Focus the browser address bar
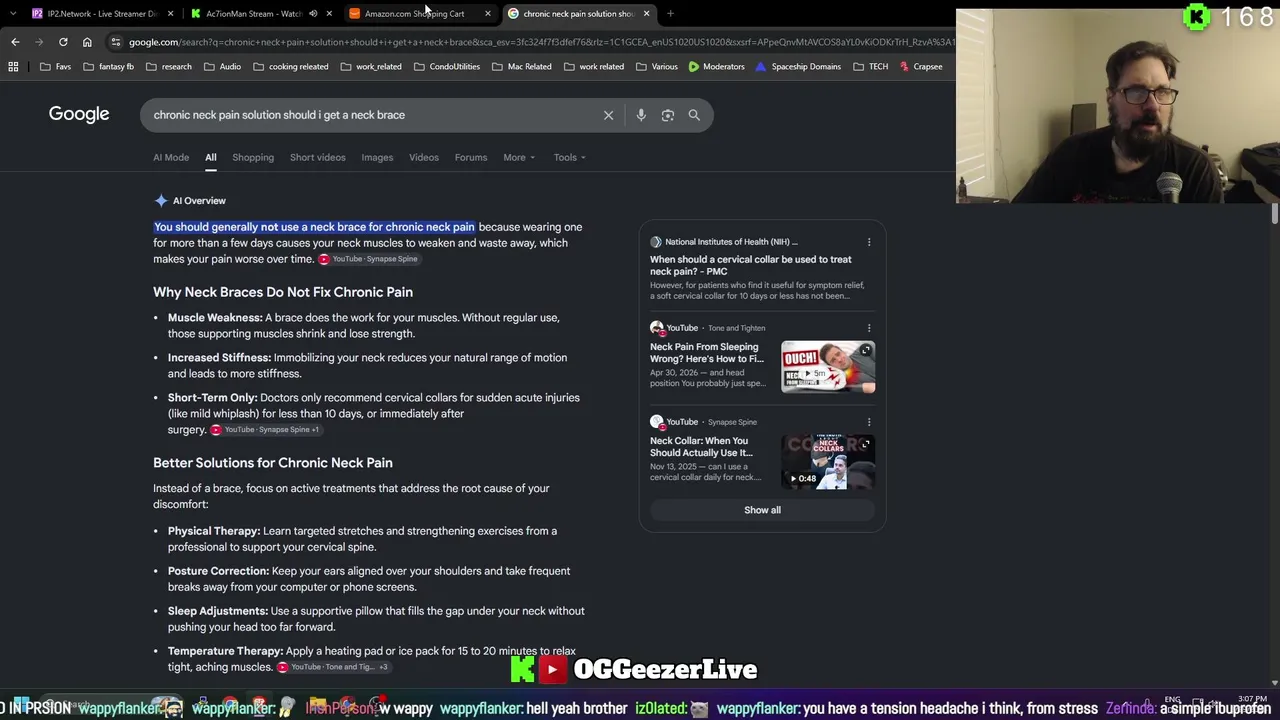The height and width of the screenshot is (720, 1280). coord(540,42)
